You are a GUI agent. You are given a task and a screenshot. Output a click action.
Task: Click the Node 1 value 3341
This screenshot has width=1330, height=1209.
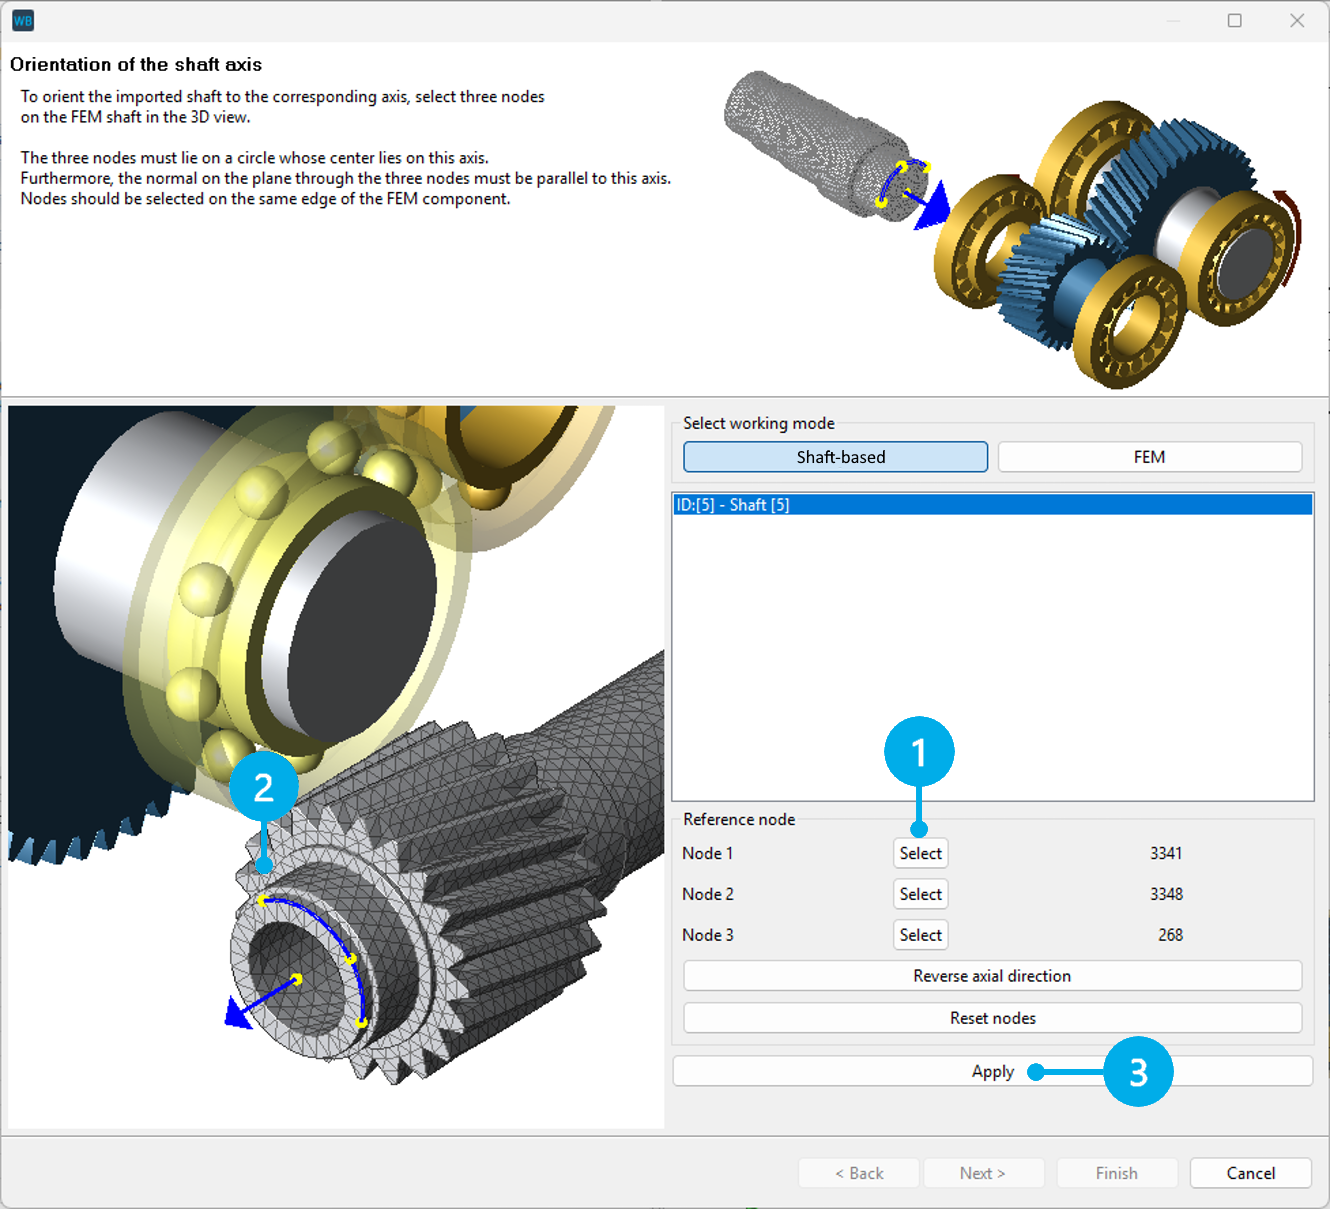click(x=1168, y=853)
